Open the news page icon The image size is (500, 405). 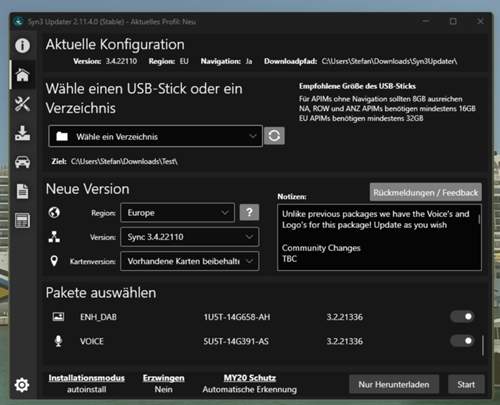pos(22,221)
